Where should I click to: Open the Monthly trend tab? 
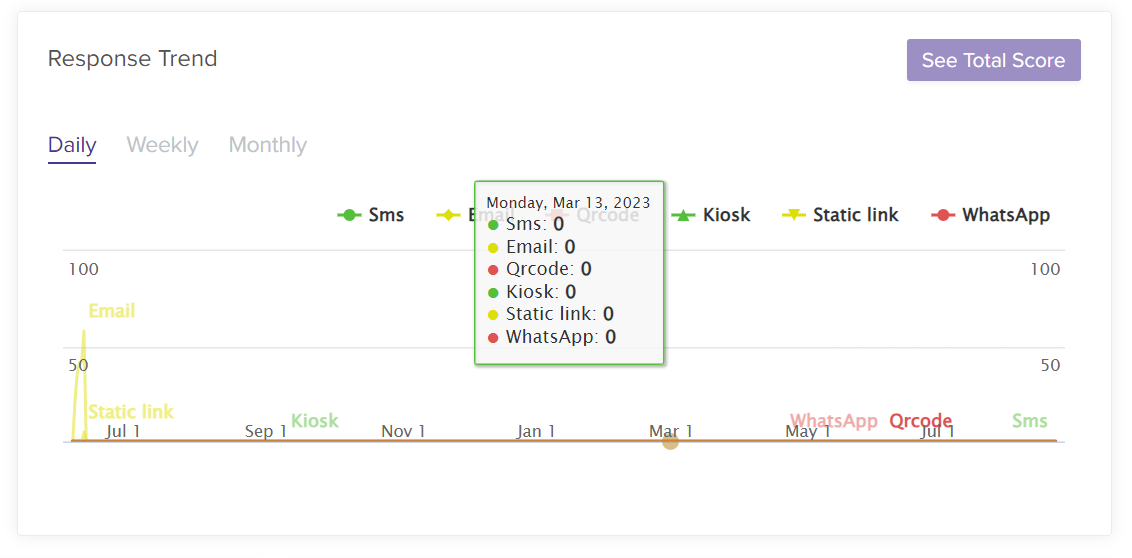pos(267,145)
